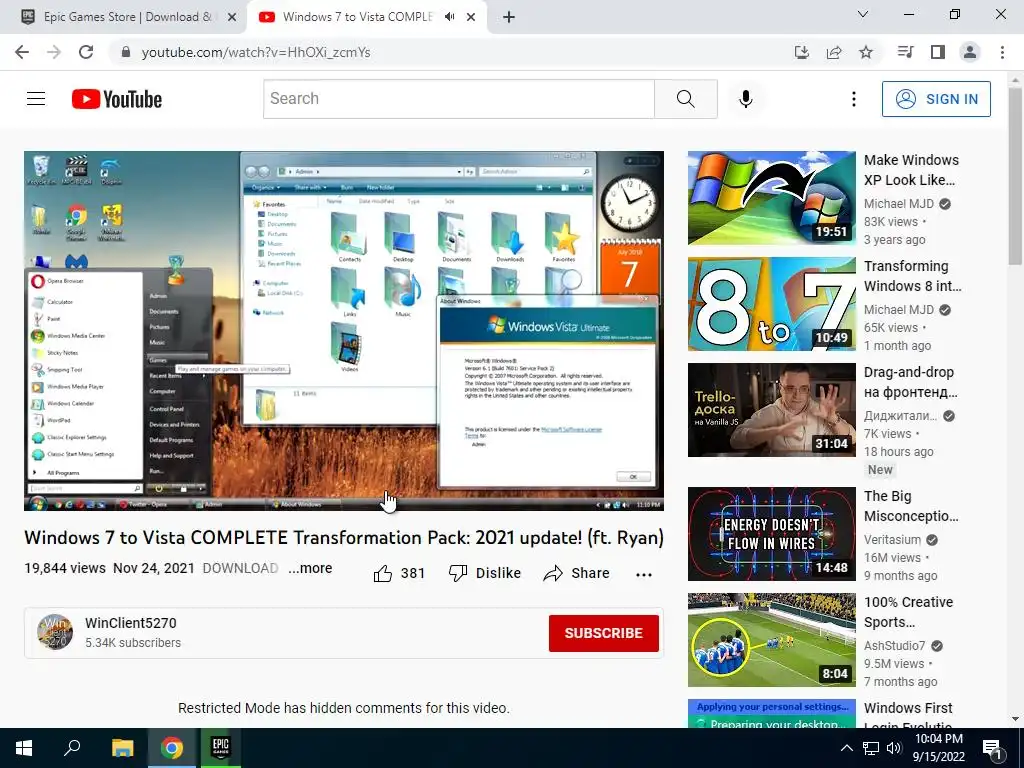Open a new Chrome tab

(x=509, y=17)
